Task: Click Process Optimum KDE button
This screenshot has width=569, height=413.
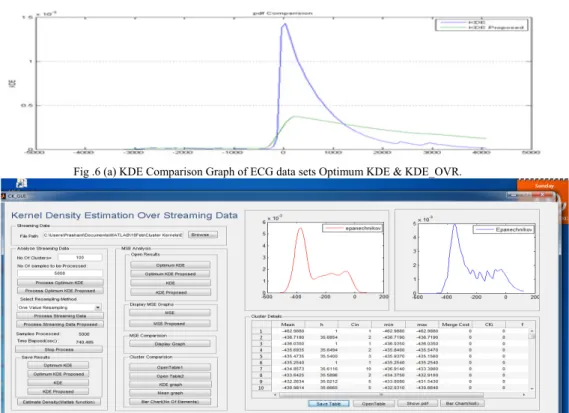Action: 60,282
